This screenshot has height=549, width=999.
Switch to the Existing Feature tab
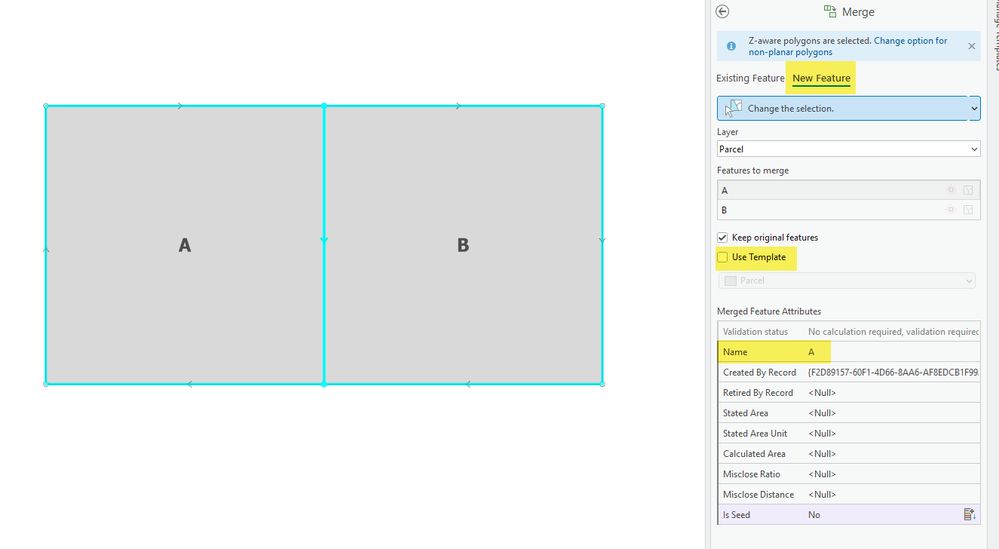pyautogui.click(x=750, y=78)
